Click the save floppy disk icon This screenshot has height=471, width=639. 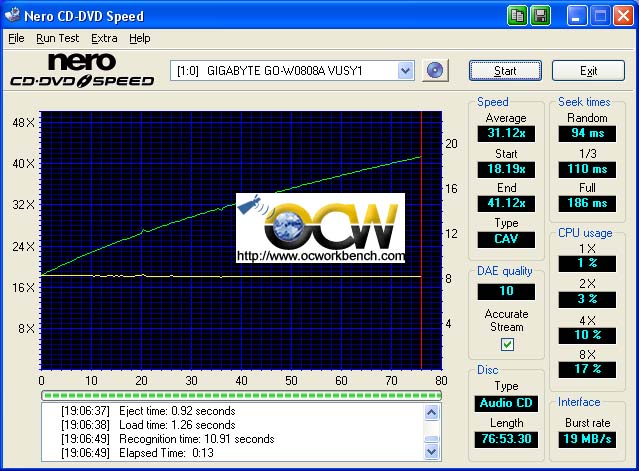pos(540,16)
